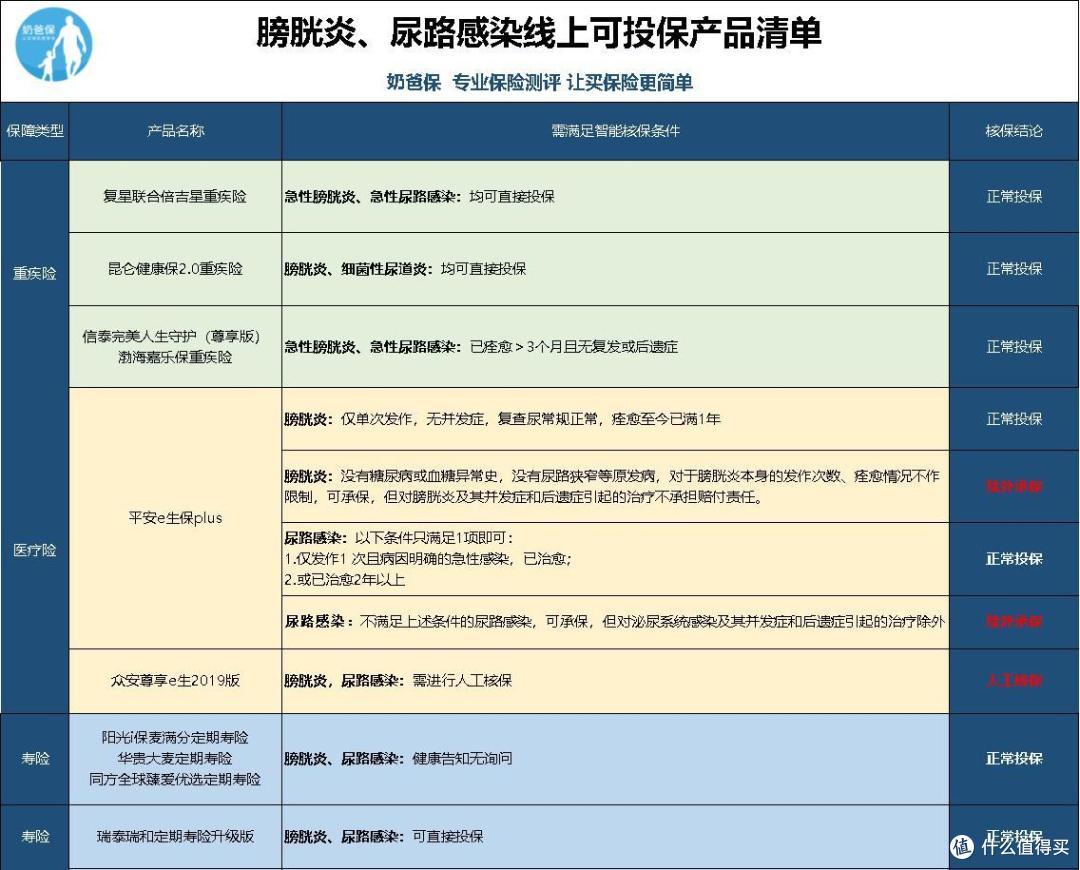The image size is (1080, 870).
Task: Click condition 膀胱炎、尿路感染：健康告知无询问
Action: (x=398, y=758)
